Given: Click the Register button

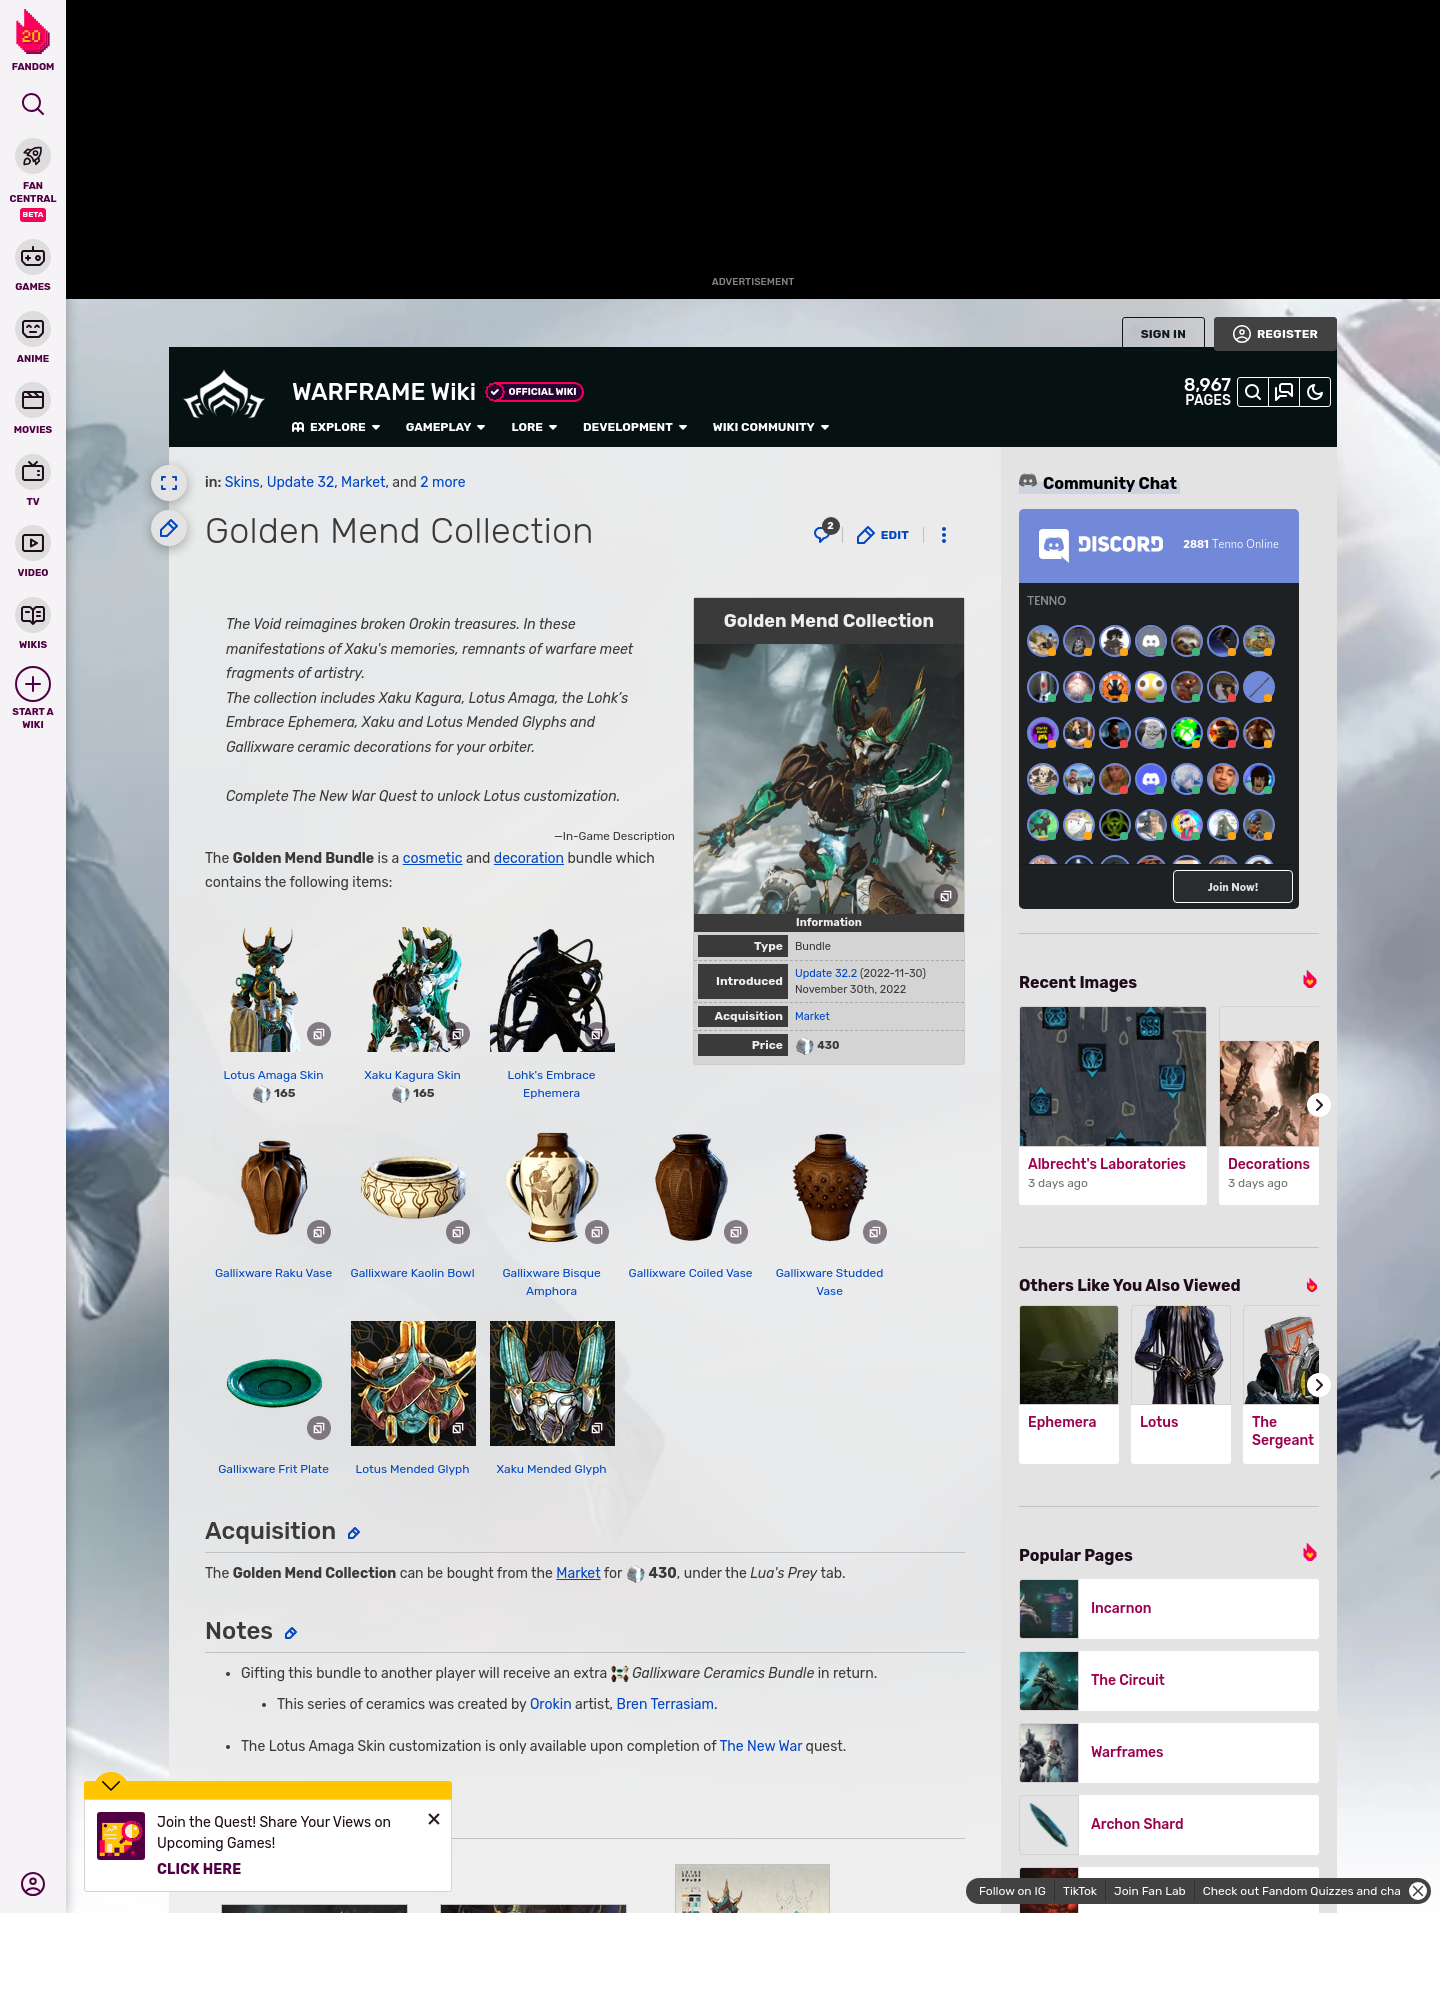Looking at the screenshot, I should pyautogui.click(x=1275, y=334).
